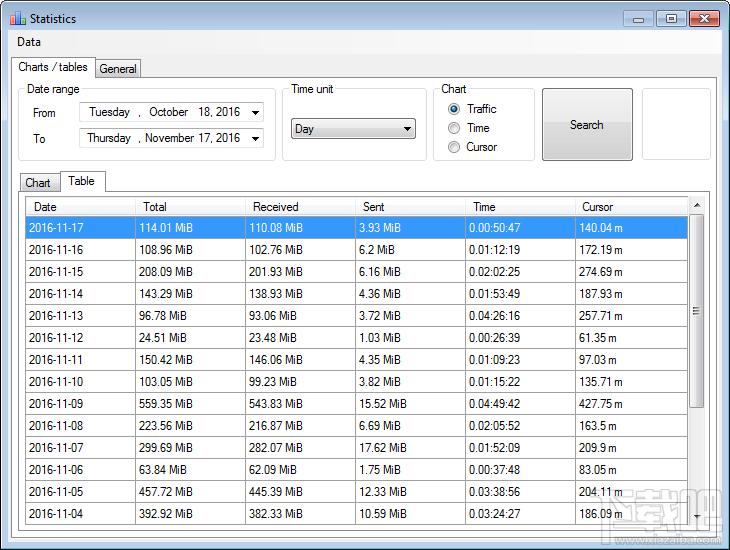
Task: Switch to the Charts / tables tab
Action: (53, 67)
